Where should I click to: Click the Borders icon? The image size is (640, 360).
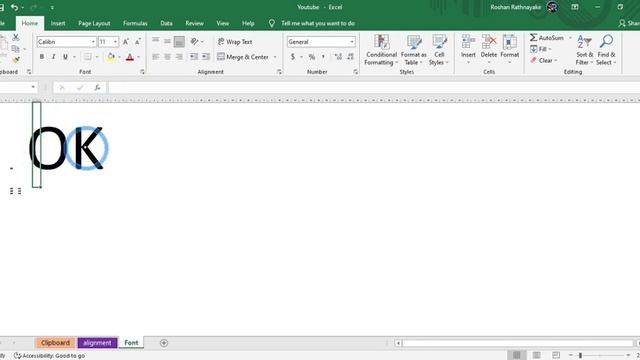coord(87,57)
